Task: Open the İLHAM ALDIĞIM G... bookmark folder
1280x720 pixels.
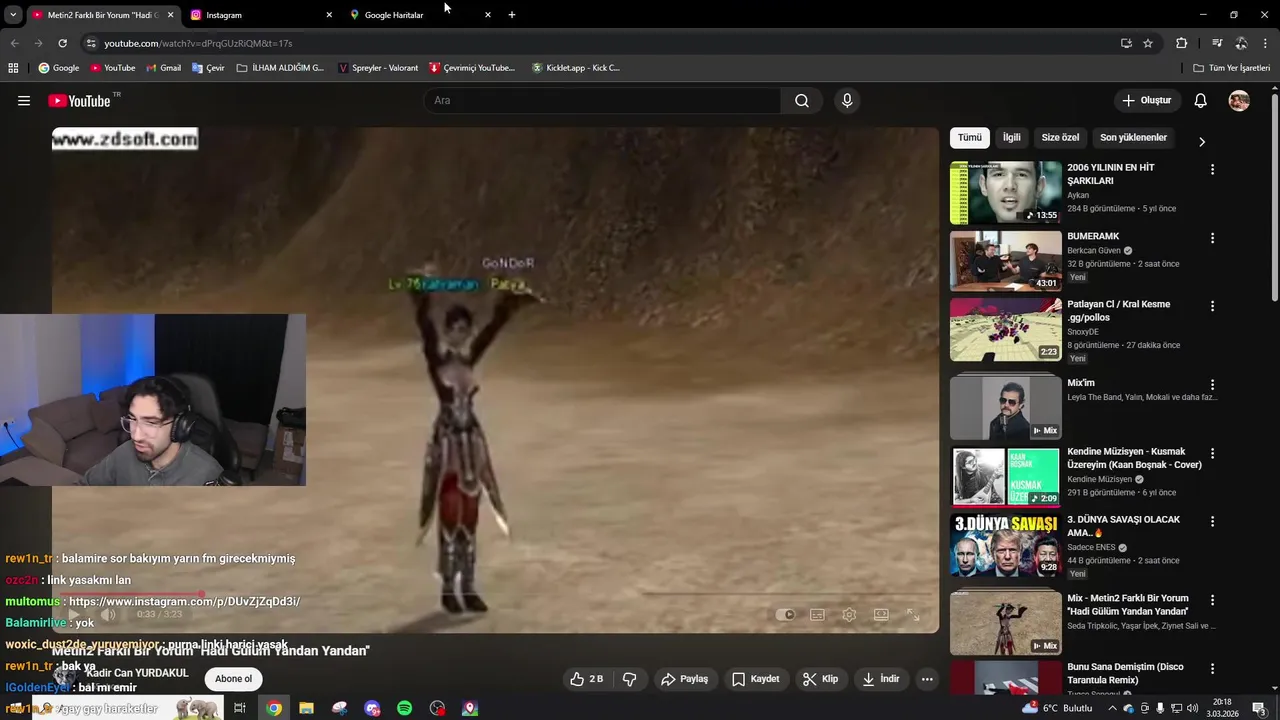Action: click(280, 68)
